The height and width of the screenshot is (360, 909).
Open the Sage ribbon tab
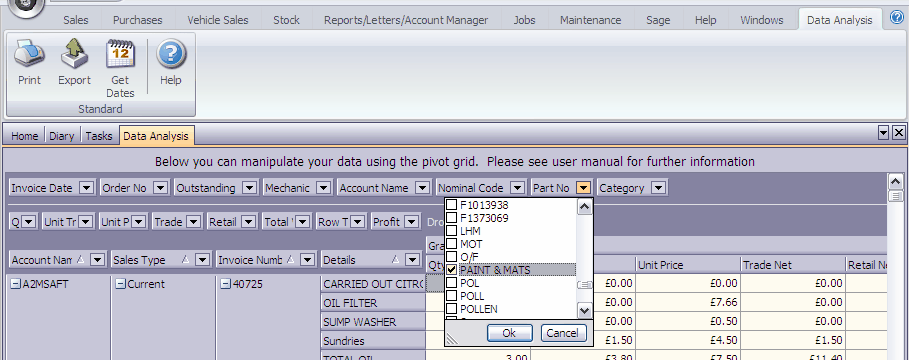[x=659, y=20]
